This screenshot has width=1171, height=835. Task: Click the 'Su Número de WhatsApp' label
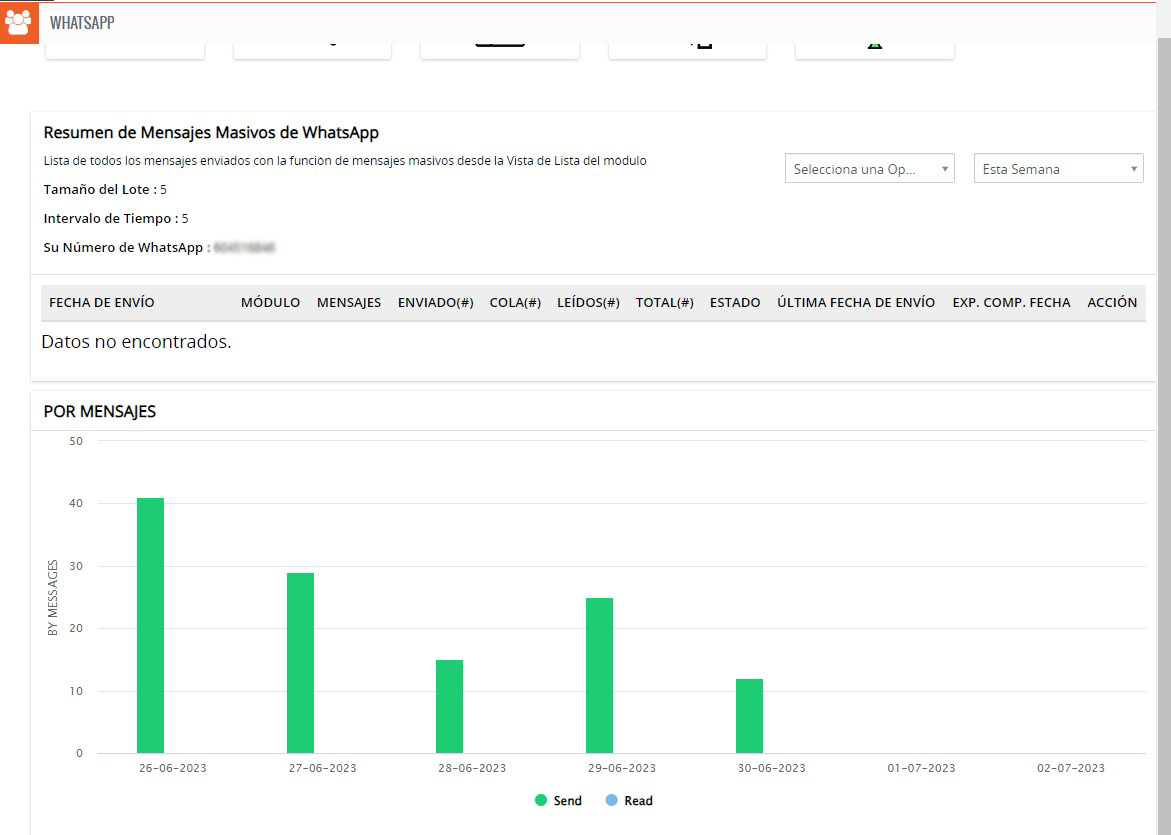point(123,248)
